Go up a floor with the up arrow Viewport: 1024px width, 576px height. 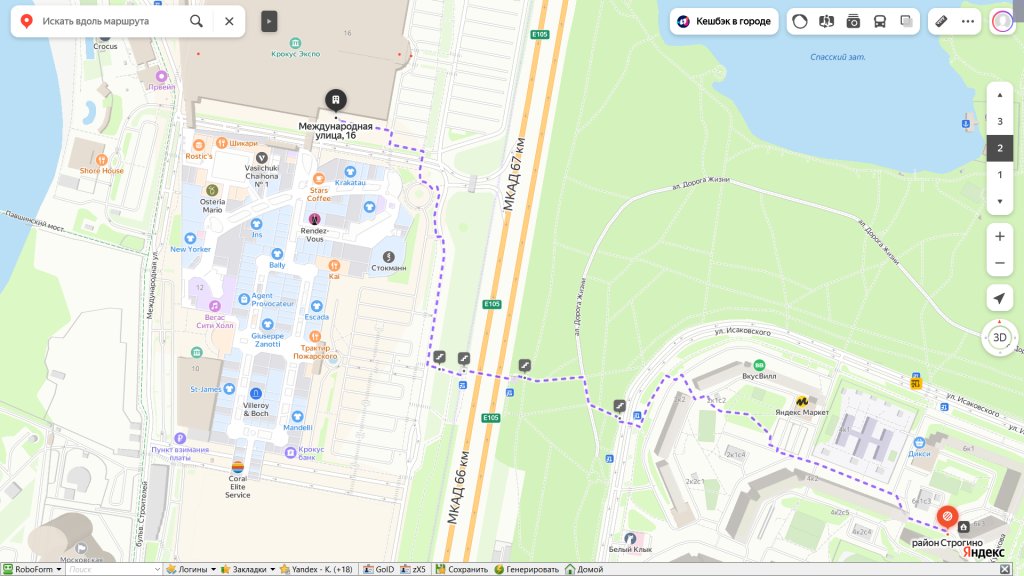coord(999,95)
